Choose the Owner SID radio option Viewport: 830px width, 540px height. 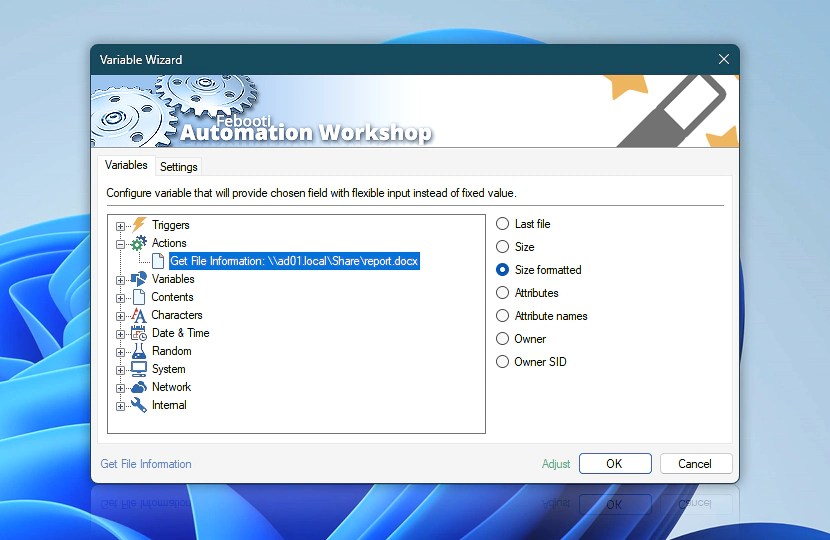502,362
